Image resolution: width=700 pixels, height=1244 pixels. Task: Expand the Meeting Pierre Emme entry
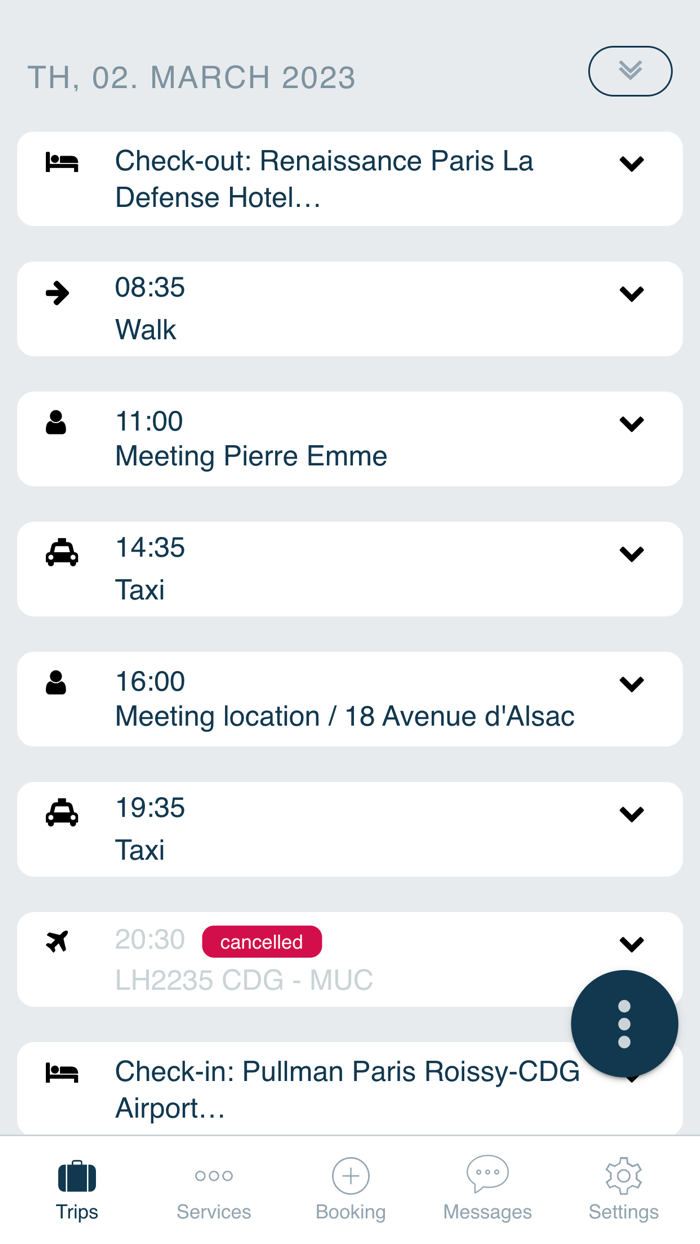[x=631, y=423]
